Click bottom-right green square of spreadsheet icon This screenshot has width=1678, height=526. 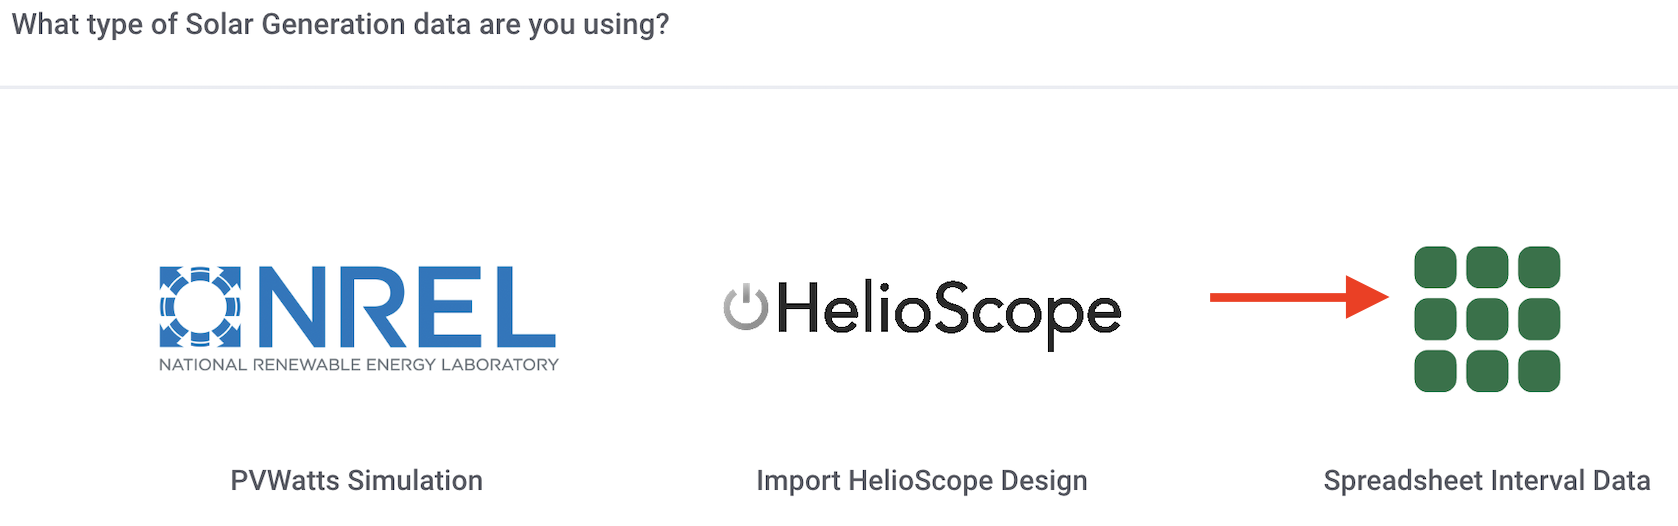pos(1539,371)
